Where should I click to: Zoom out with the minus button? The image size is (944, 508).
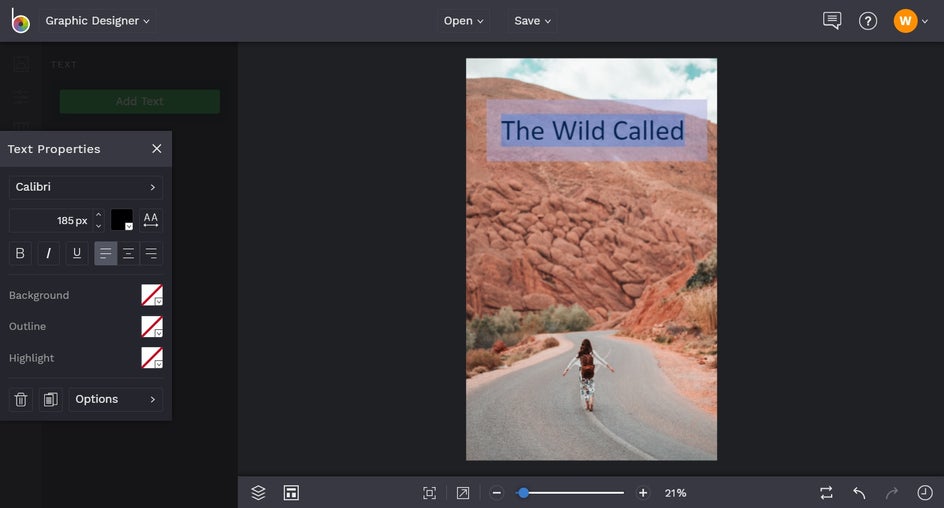[x=497, y=493]
